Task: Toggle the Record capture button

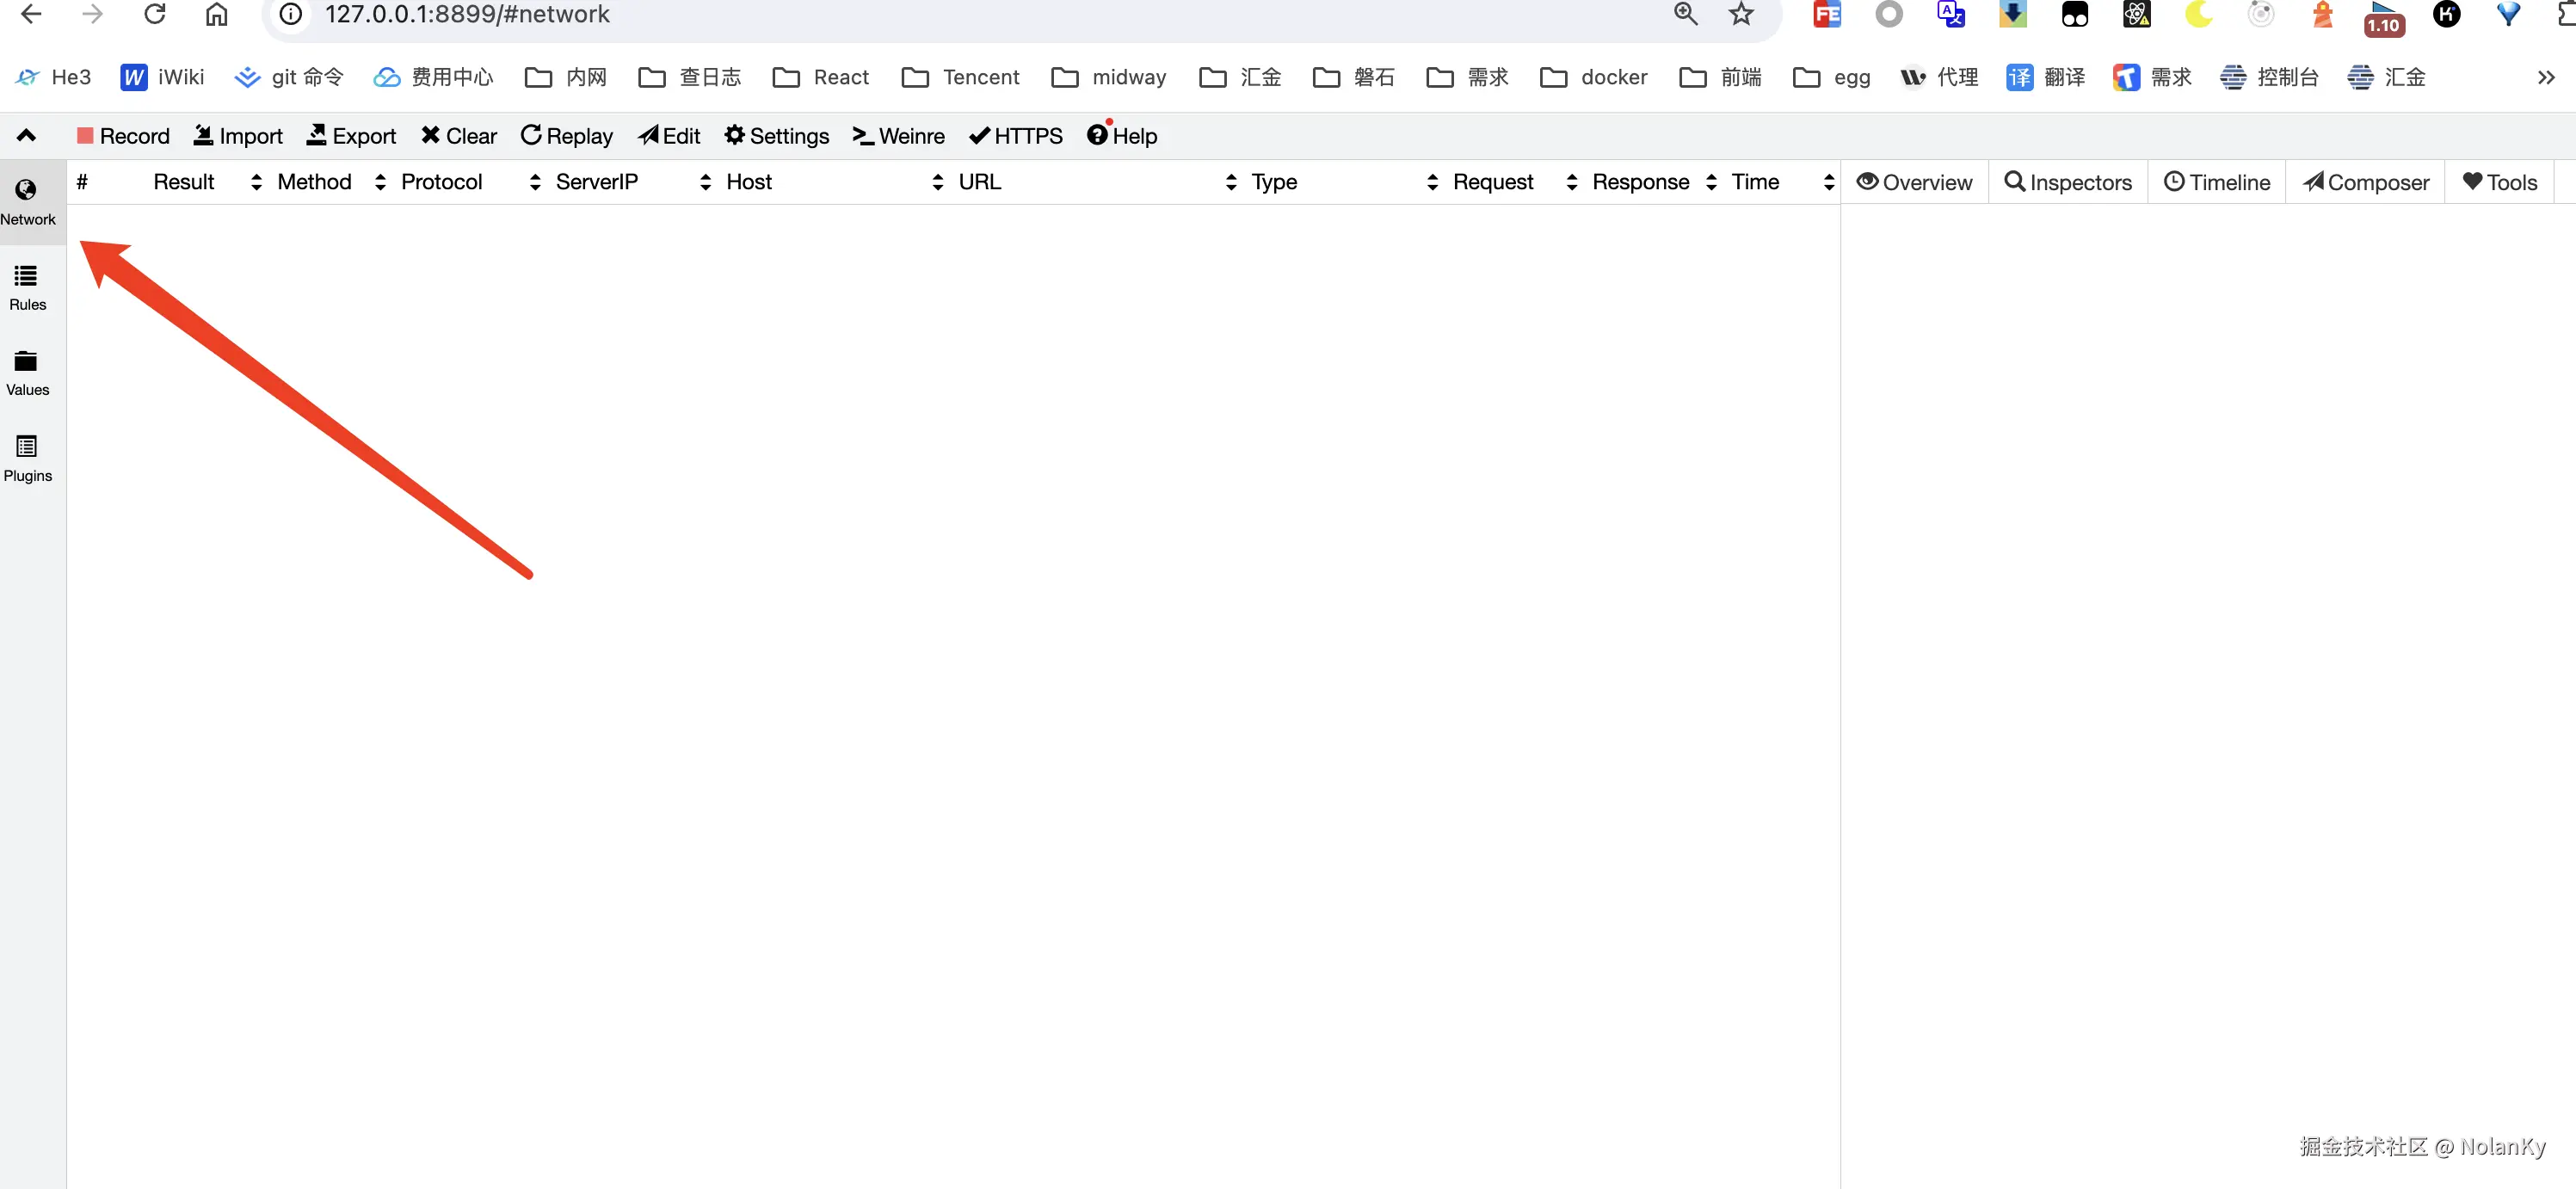Action: [123, 136]
